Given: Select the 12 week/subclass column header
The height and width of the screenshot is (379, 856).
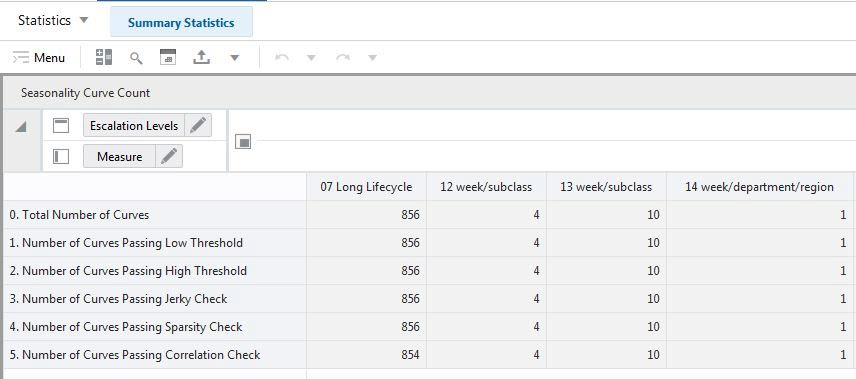Looking at the screenshot, I should [486, 187].
